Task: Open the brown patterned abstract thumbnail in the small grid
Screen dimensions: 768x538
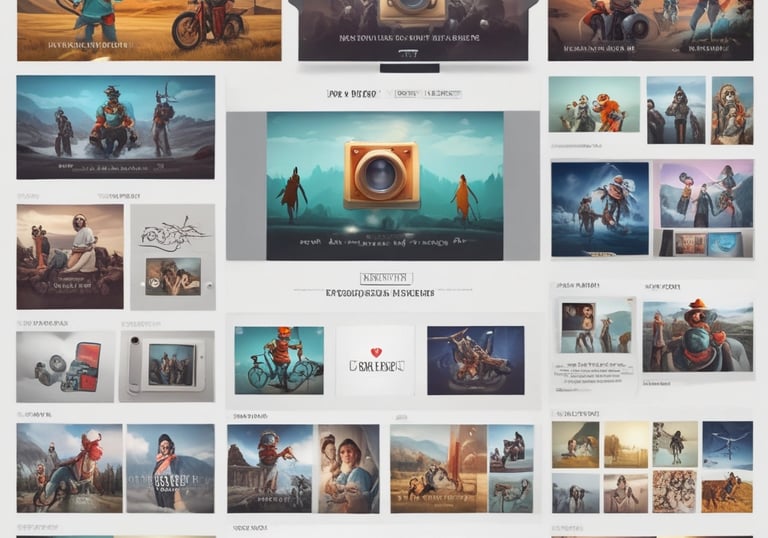Action: (x=674, y=492)
